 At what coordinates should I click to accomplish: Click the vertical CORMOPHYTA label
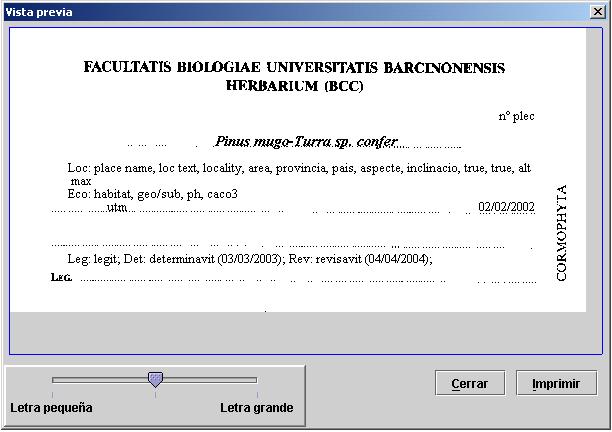tap(561, 233)
